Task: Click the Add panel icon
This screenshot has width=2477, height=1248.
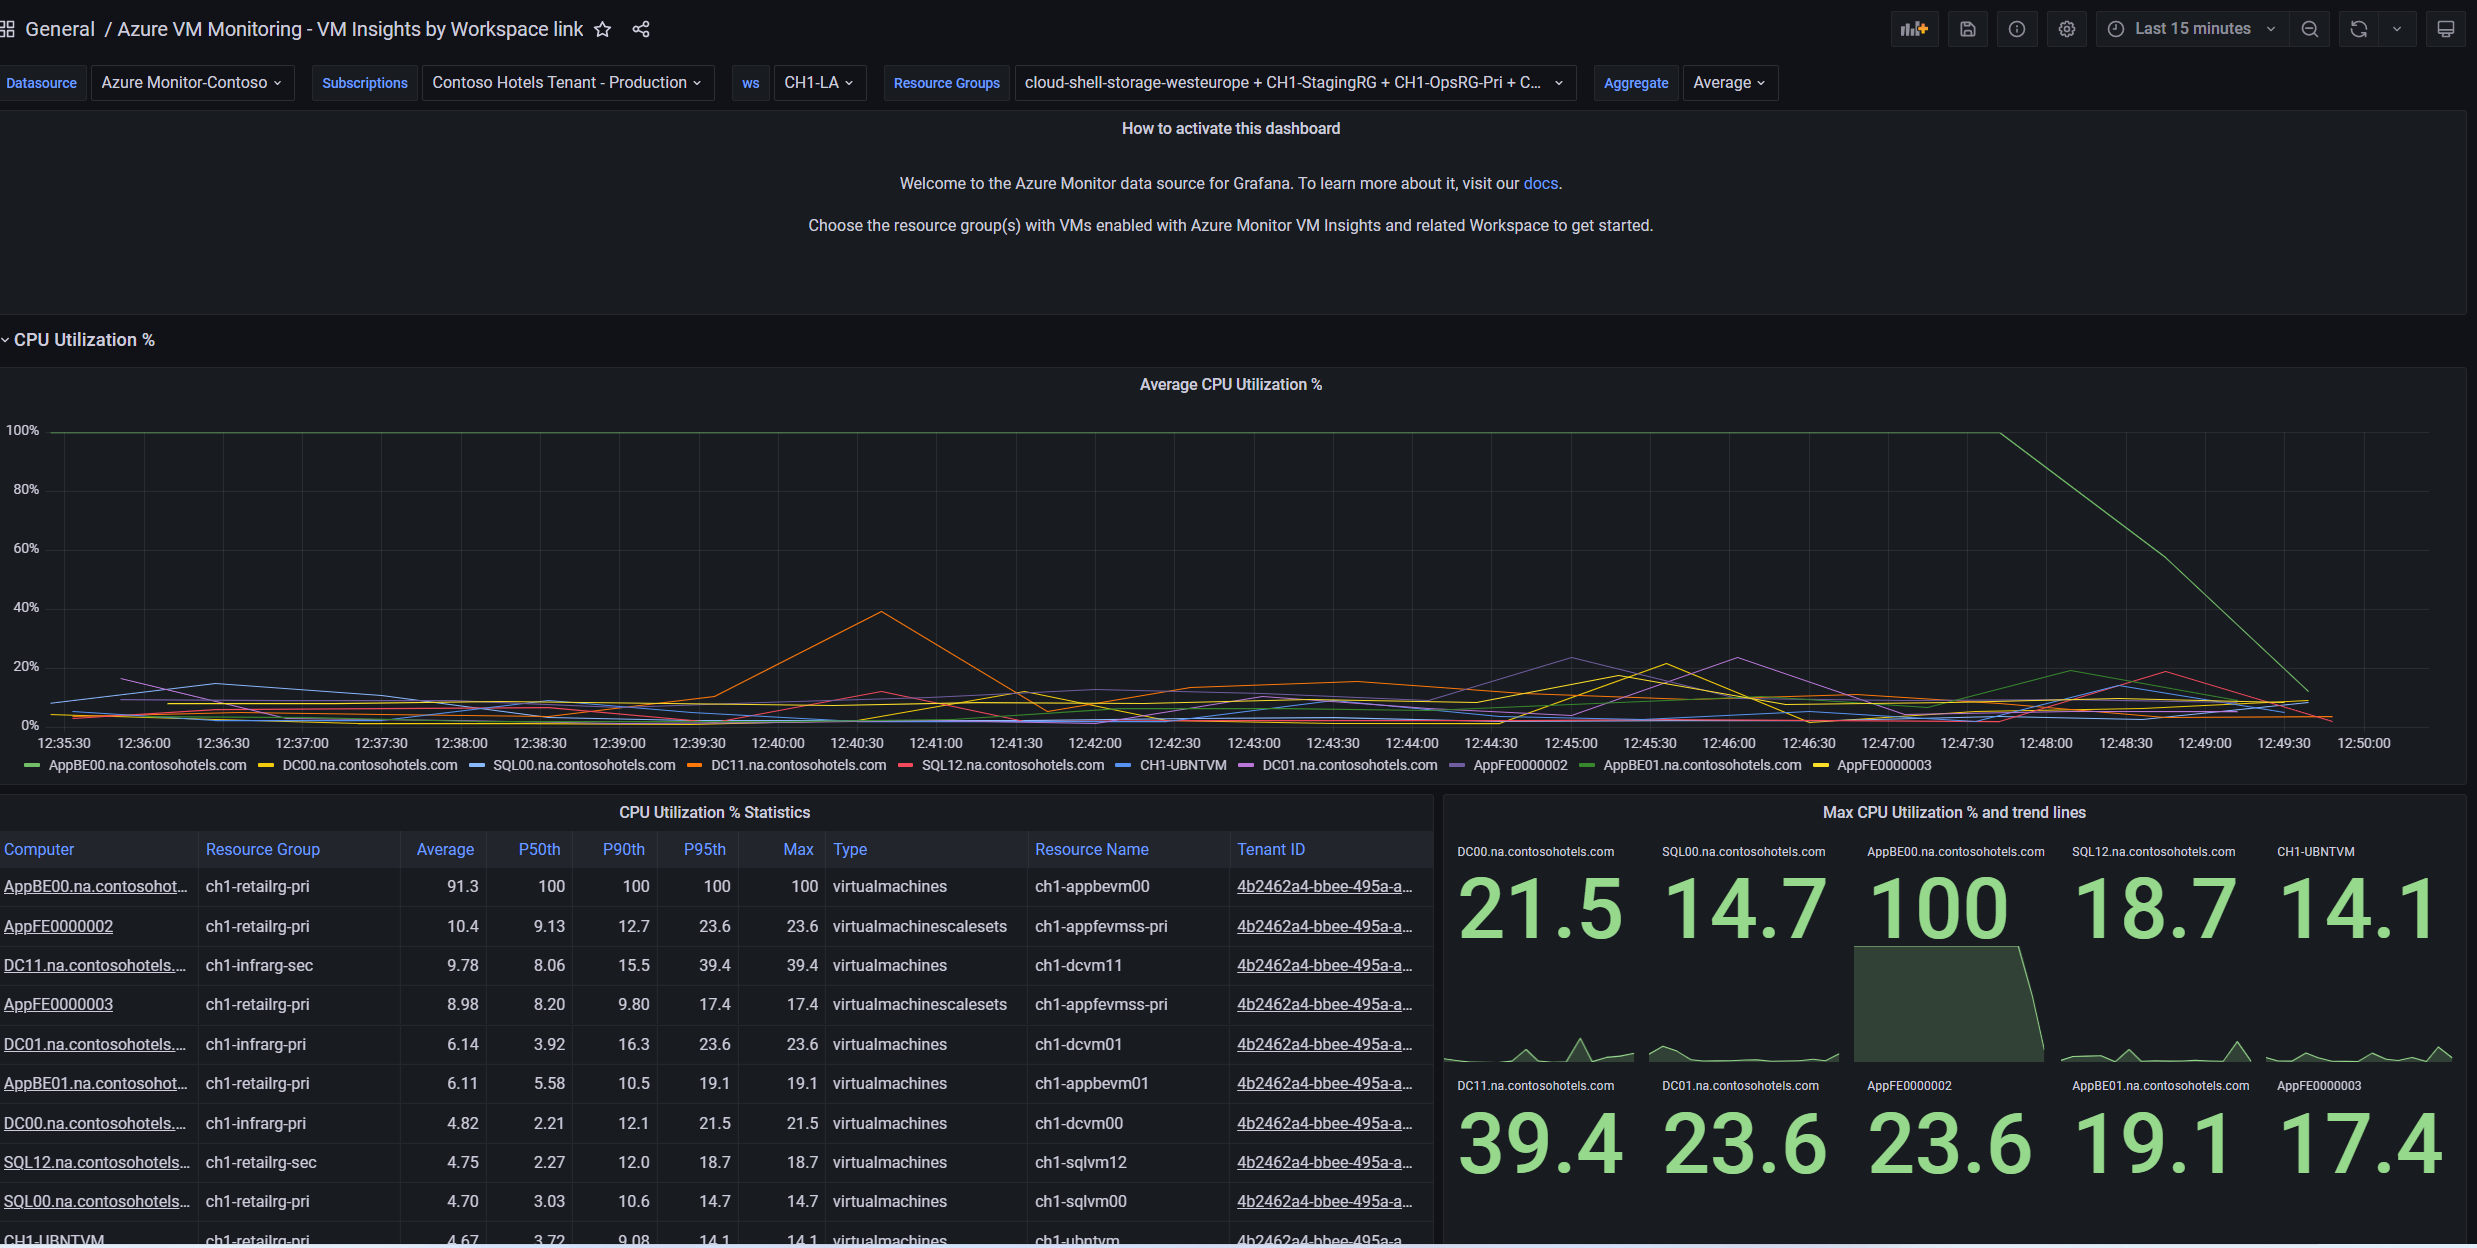Action: 1914,29
